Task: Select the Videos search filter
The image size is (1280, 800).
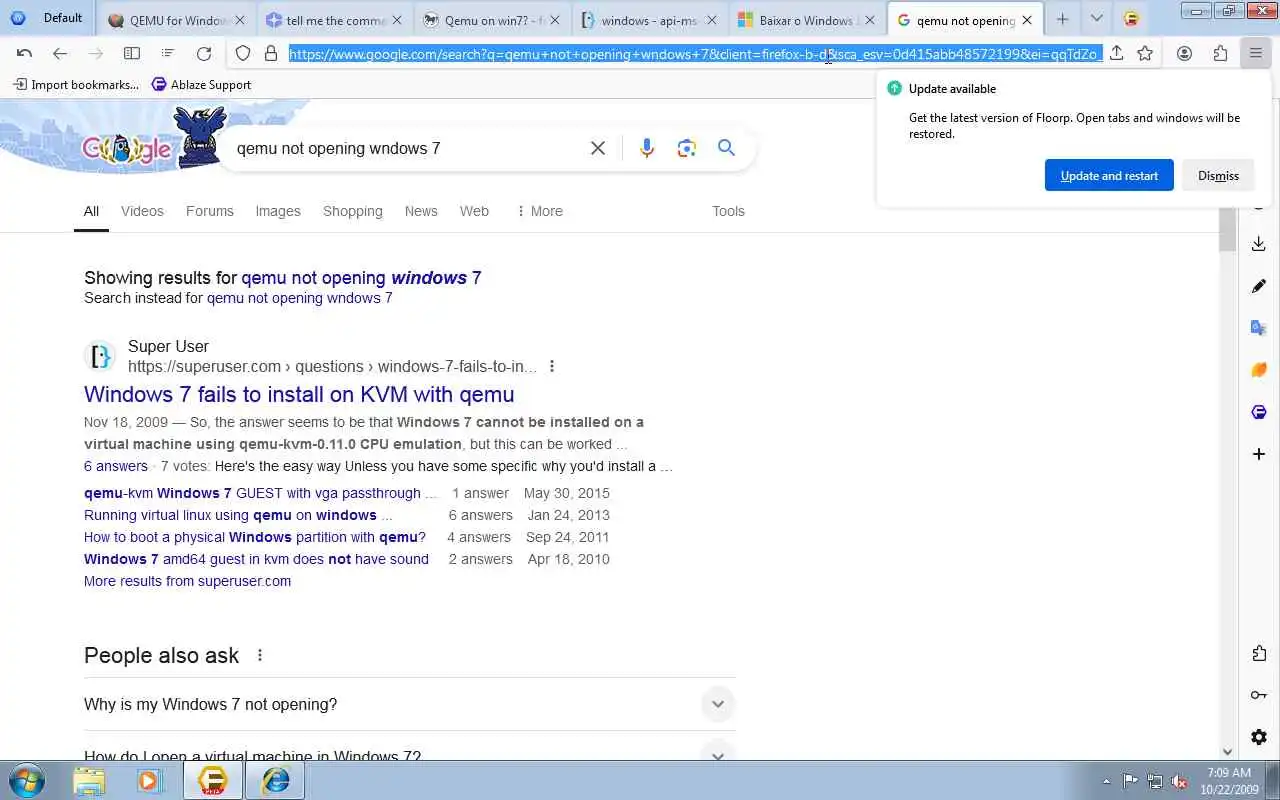Action: tap(142, 211)
